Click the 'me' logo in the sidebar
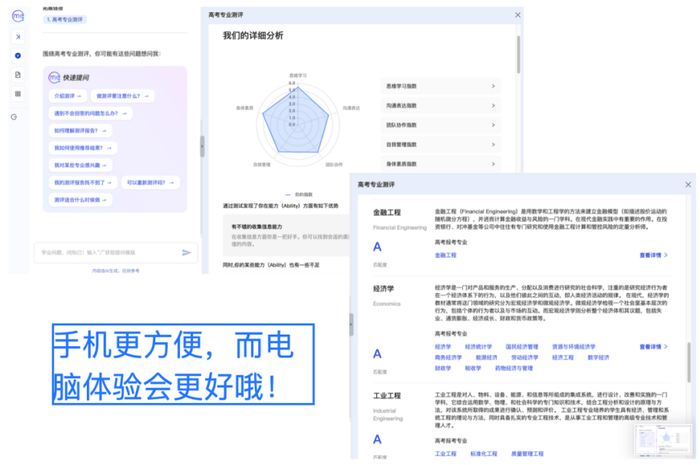The image size is (700, 465). [x=18, y=17]
